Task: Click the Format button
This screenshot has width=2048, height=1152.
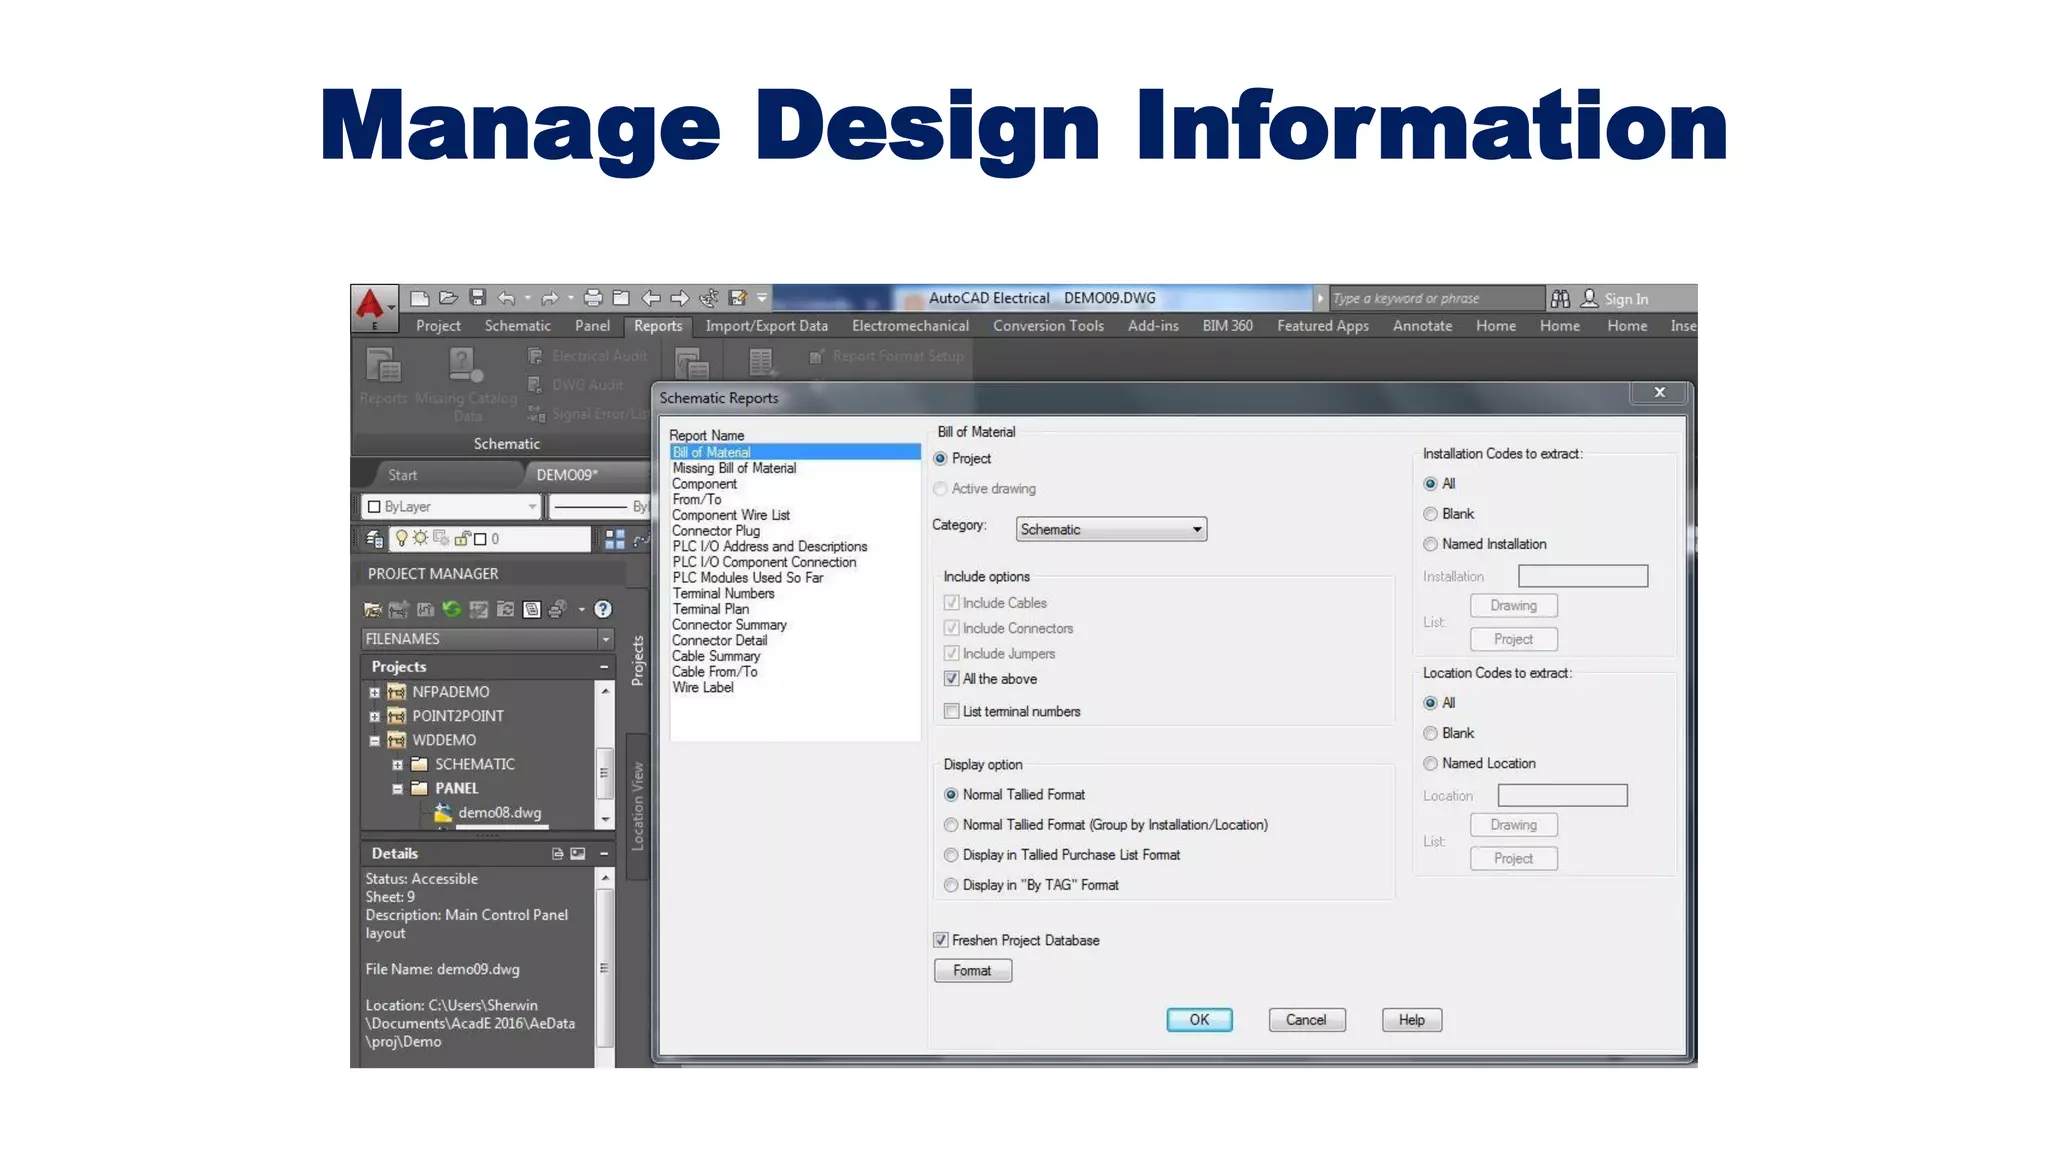Action: tap(972, 971)
